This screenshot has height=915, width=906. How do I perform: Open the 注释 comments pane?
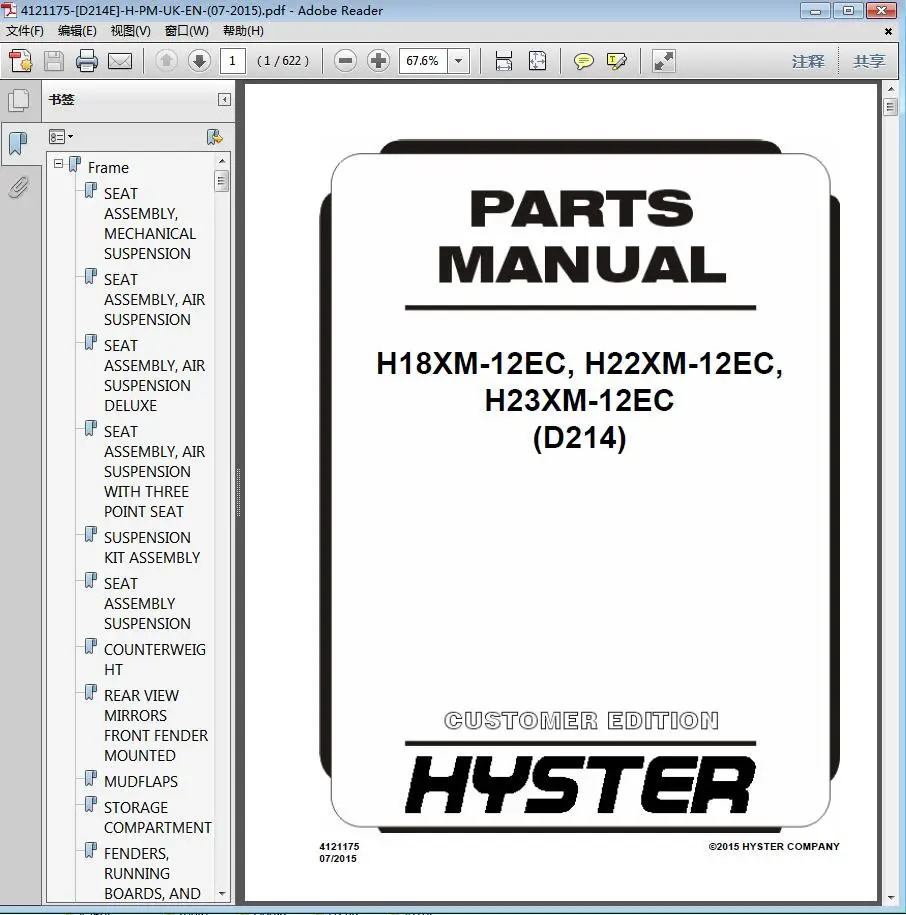click(808, 61)
